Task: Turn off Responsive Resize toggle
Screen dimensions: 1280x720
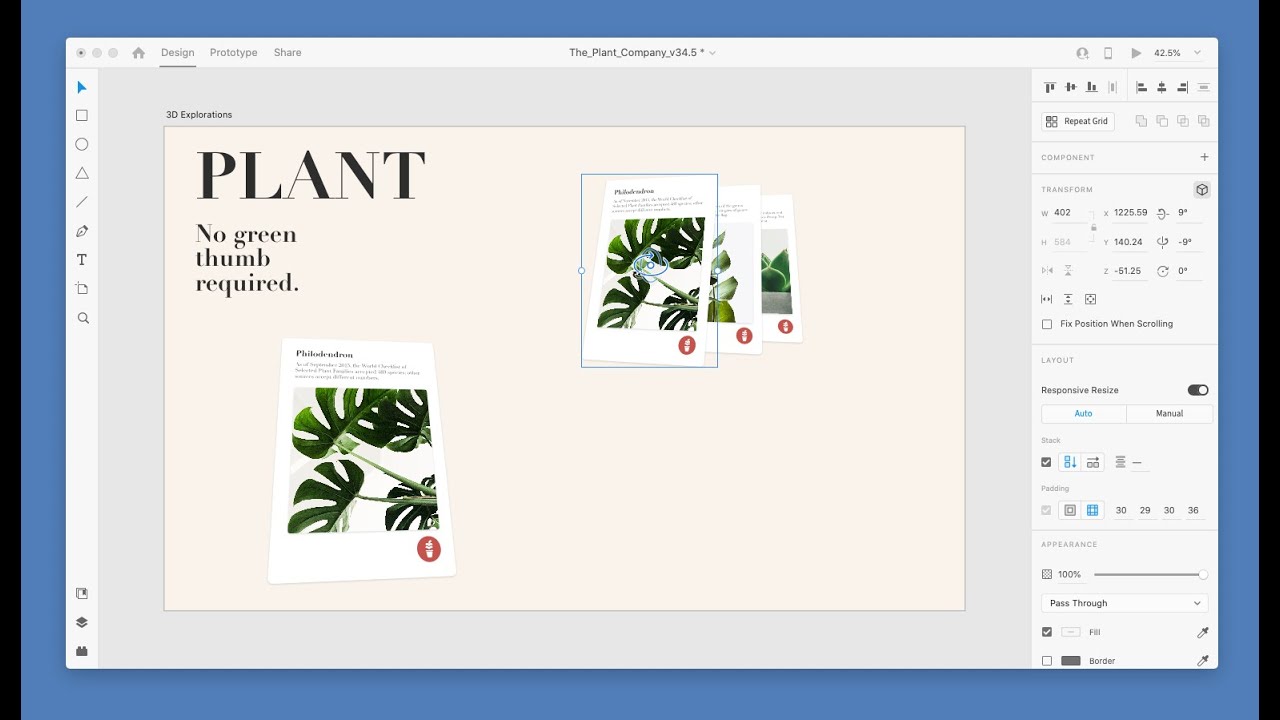Action: pos(1197,390)
